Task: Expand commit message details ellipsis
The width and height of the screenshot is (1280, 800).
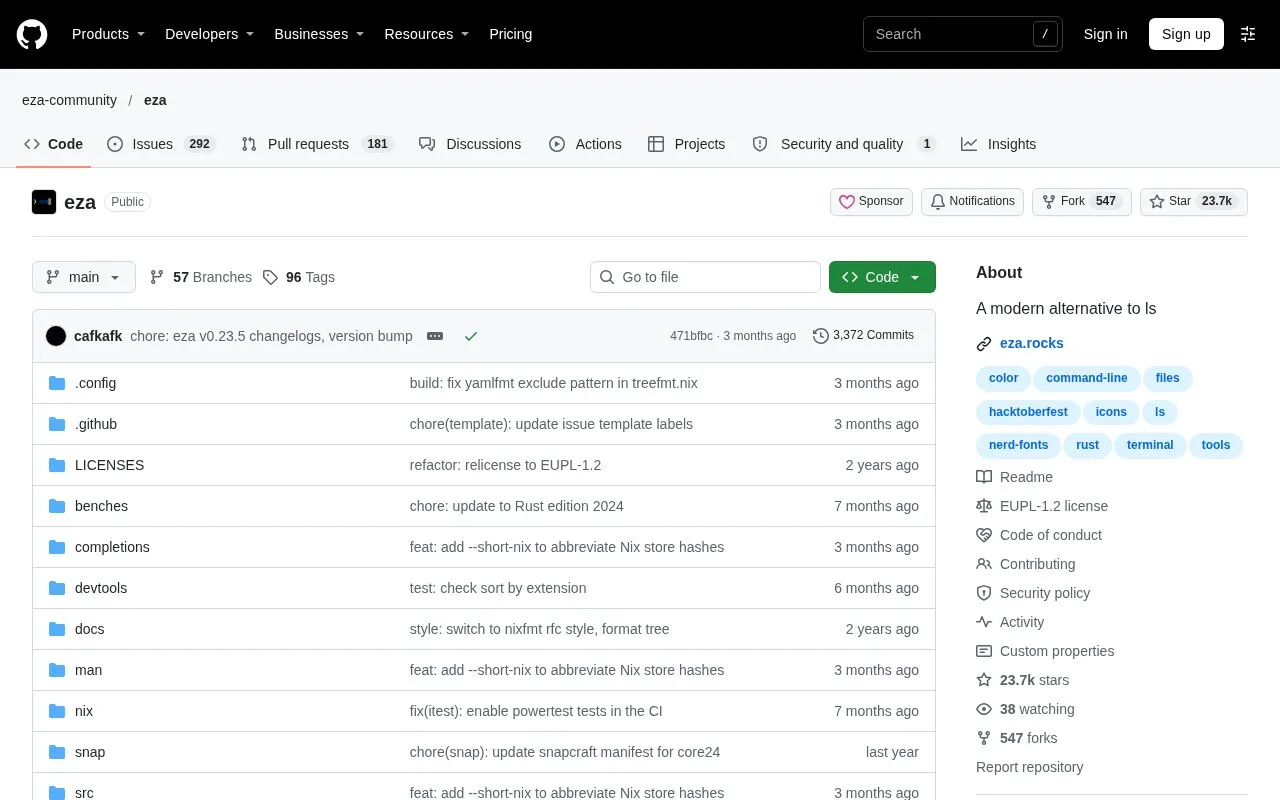Action: click(x=435, y=336)
